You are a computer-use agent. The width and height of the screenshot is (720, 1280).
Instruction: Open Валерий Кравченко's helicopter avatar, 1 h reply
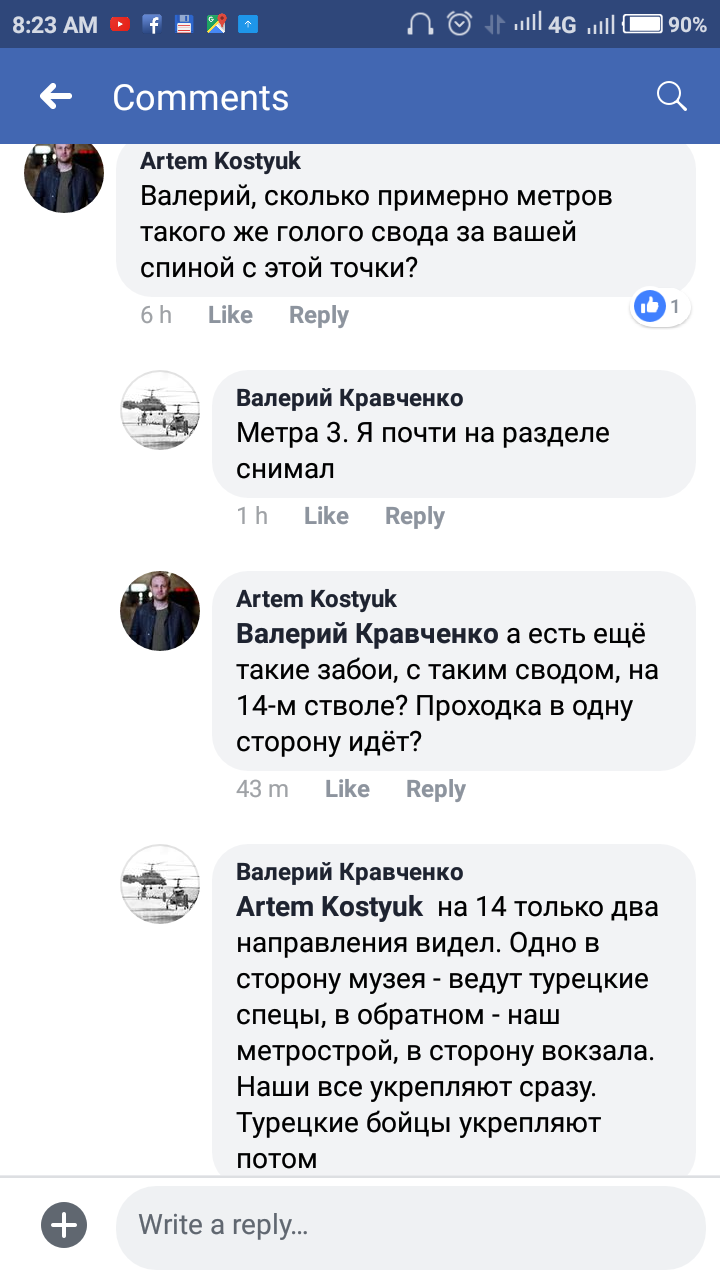click(160, 410)
